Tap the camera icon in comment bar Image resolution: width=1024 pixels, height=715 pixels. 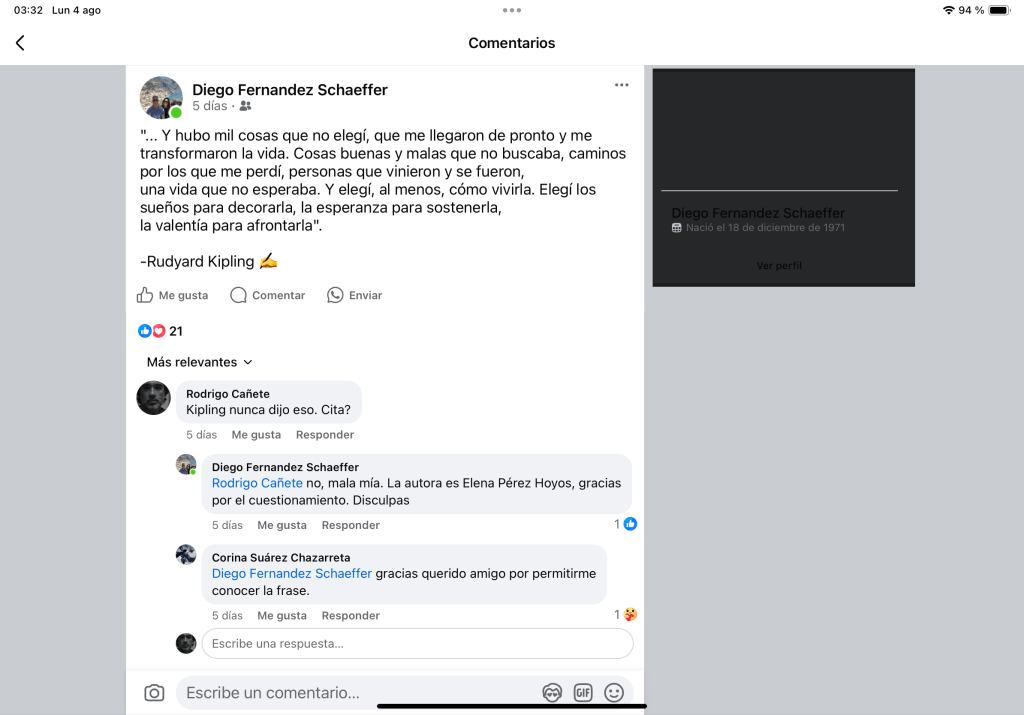point(154,693)
